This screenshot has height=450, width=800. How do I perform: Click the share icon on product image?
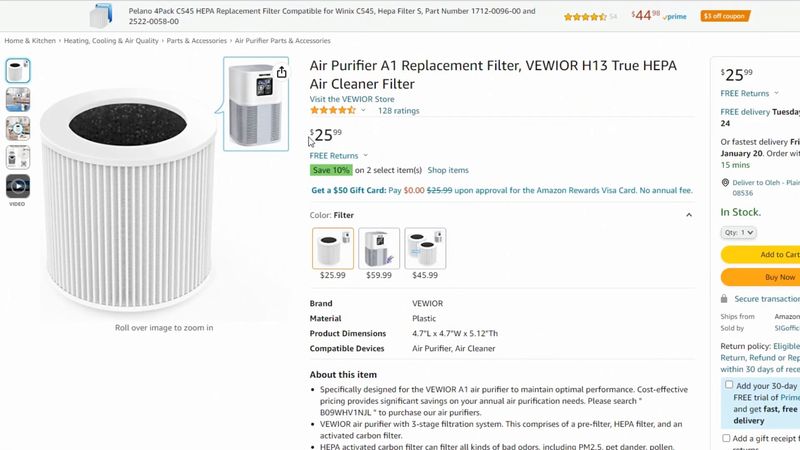(x=281, y=72)
